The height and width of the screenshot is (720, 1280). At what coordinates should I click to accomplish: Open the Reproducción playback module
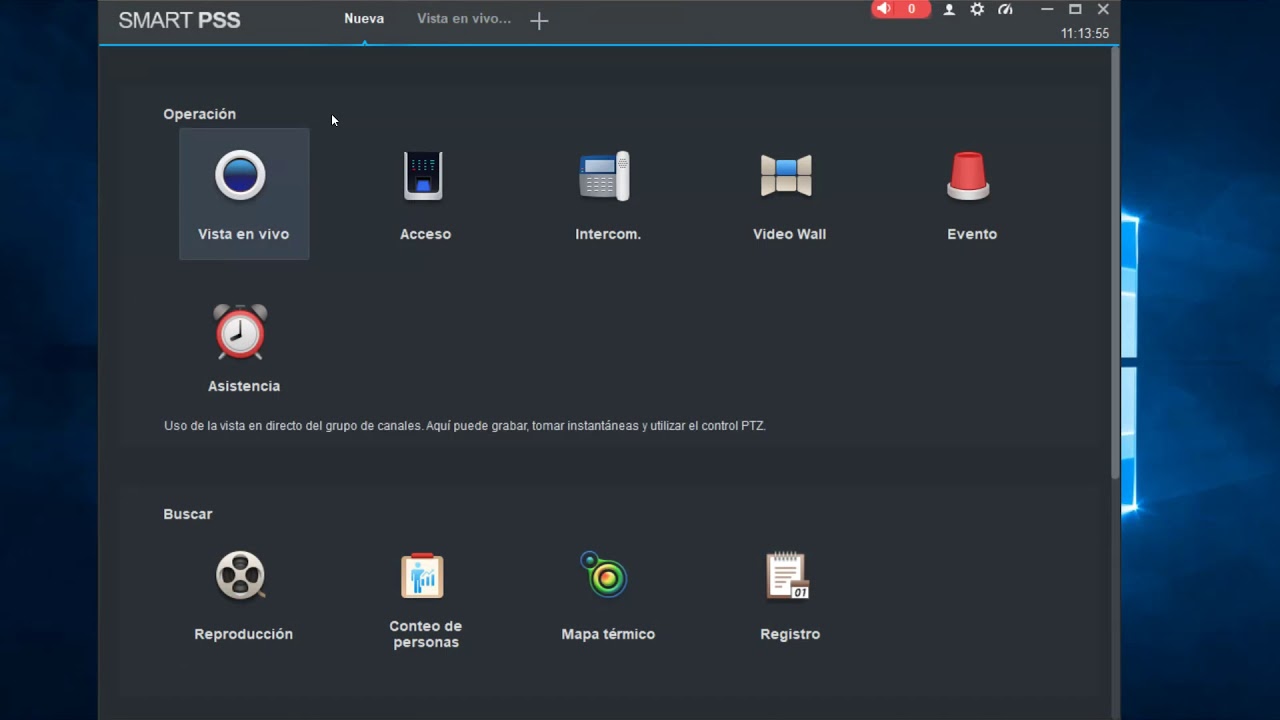point(244,596)
